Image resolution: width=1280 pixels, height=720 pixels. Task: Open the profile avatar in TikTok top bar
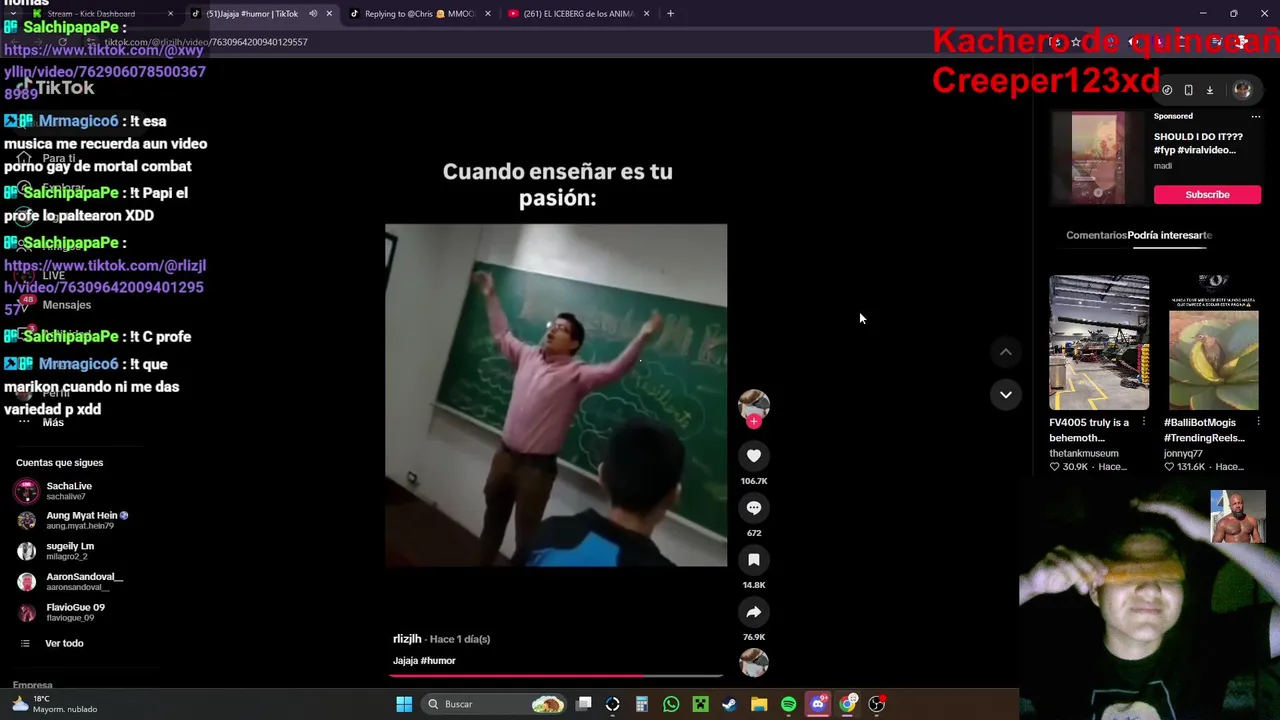pyautogui.click(x=1242, y=90)
